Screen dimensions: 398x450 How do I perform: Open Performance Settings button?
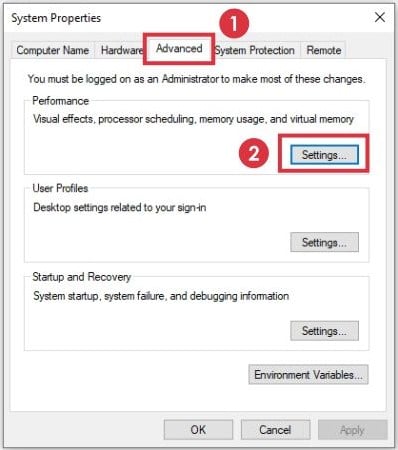tap(324, 155)
